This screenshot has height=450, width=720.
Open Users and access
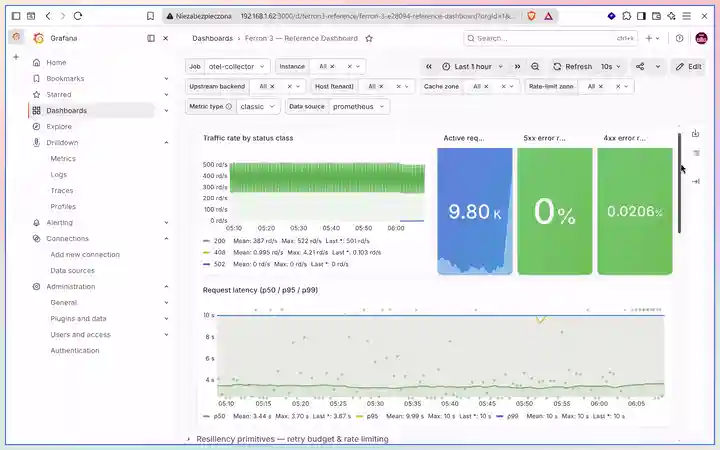[x=80, y=335]
